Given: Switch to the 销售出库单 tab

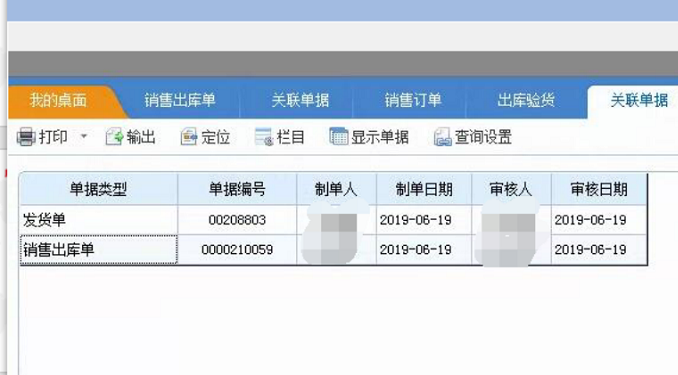Looking at the screenshot, I should tap(180, 100).
